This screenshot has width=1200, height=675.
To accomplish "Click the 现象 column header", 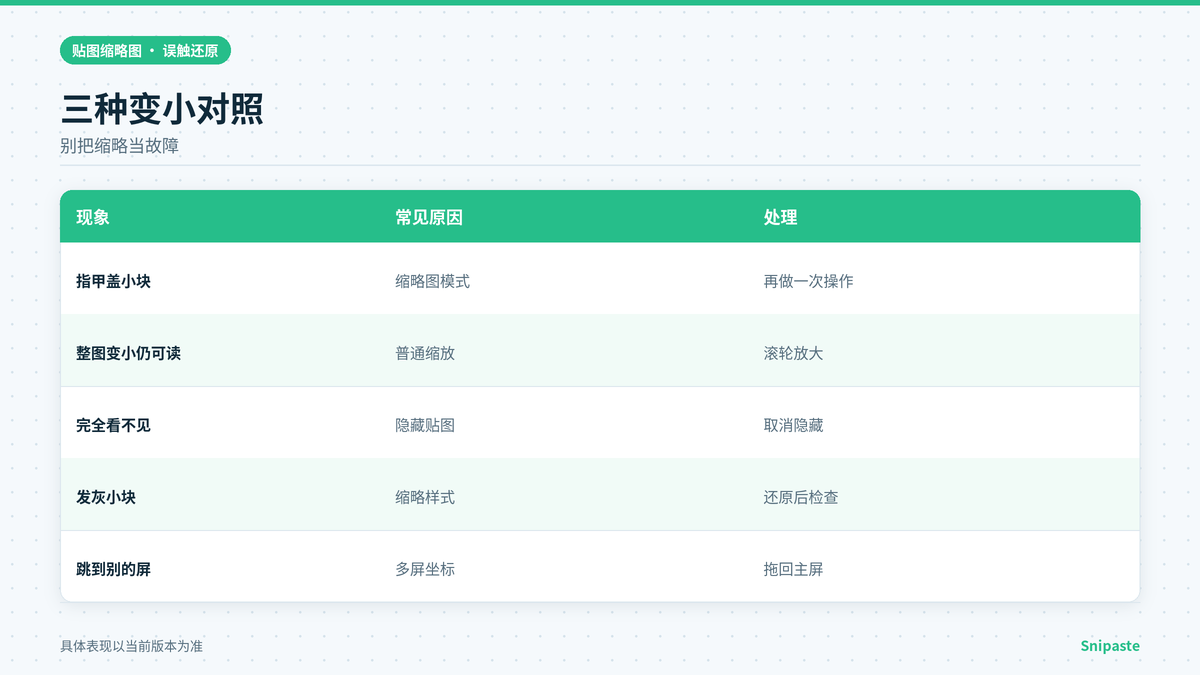I will coord(93,217).
